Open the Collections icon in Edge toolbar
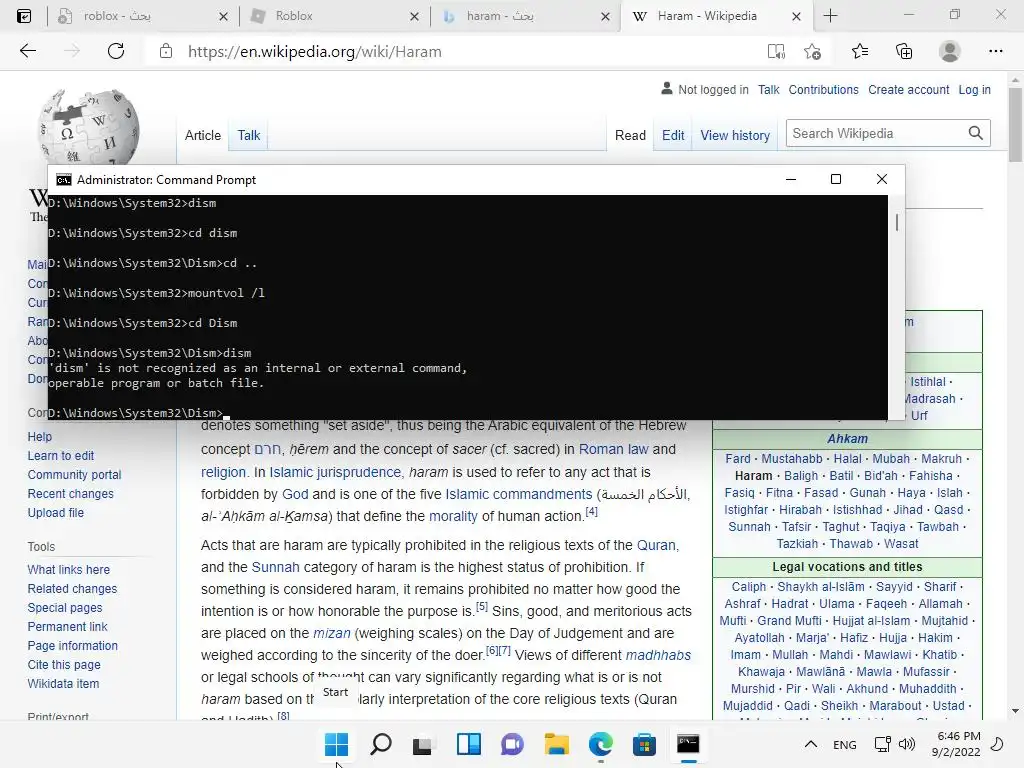The width and height of the screenshot is (1024, 768). pyautogui.click(x=904, y=51)
